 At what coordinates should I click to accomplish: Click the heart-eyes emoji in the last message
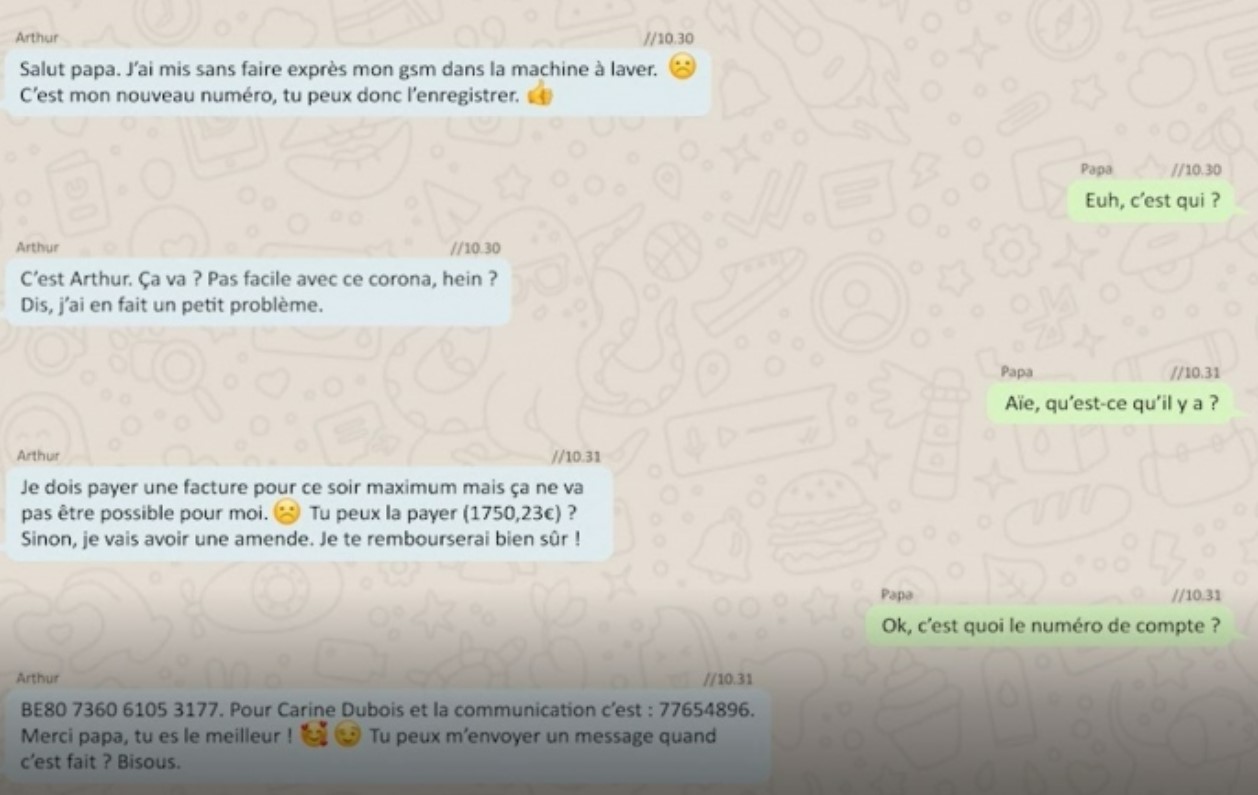tap(315, 738)
